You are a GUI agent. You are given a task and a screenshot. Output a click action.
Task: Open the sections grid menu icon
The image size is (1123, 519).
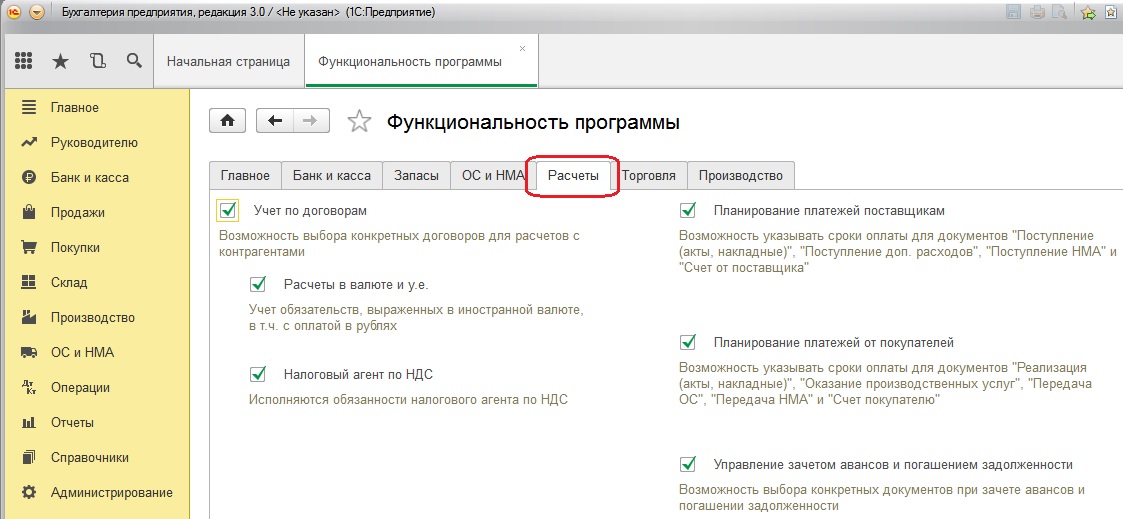[24, 62]
